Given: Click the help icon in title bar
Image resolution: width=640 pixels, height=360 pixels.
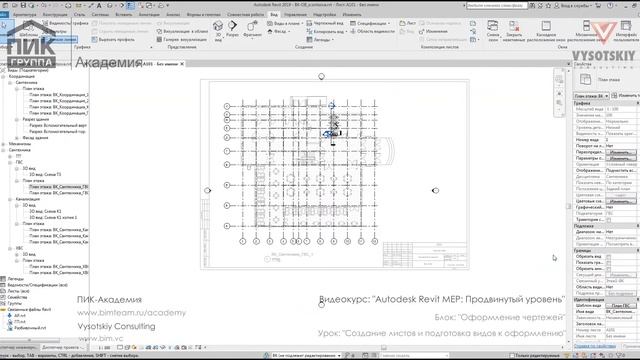Looking at the screenshot, I should (610, 6).
